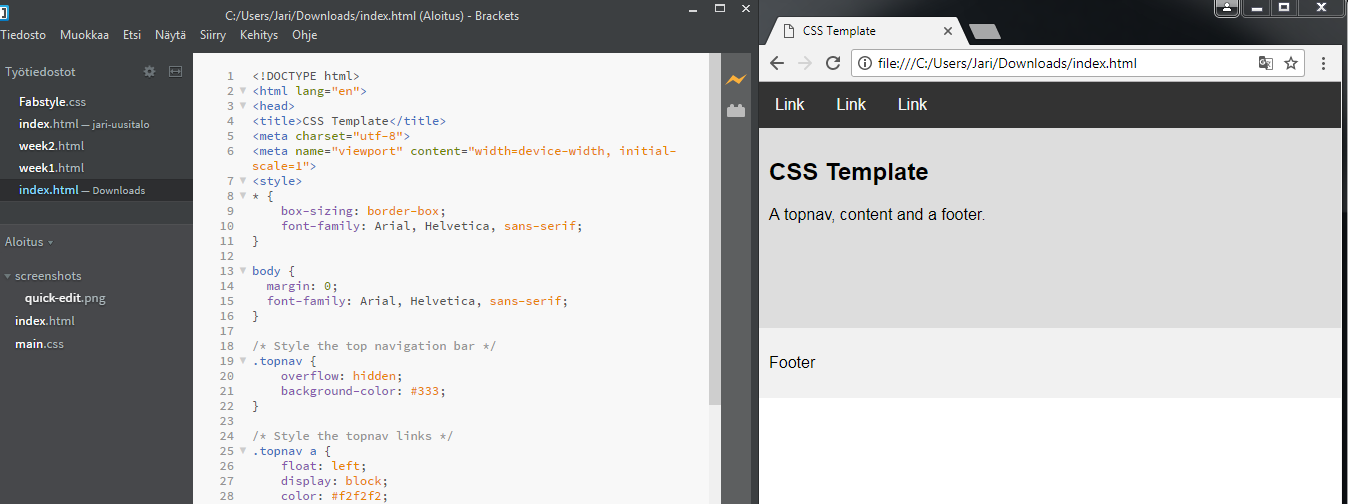Viewport: 1348px width, 504px height.
Task: Toggle Live Preview lightning bolt icon
Action: coord(736,79)
